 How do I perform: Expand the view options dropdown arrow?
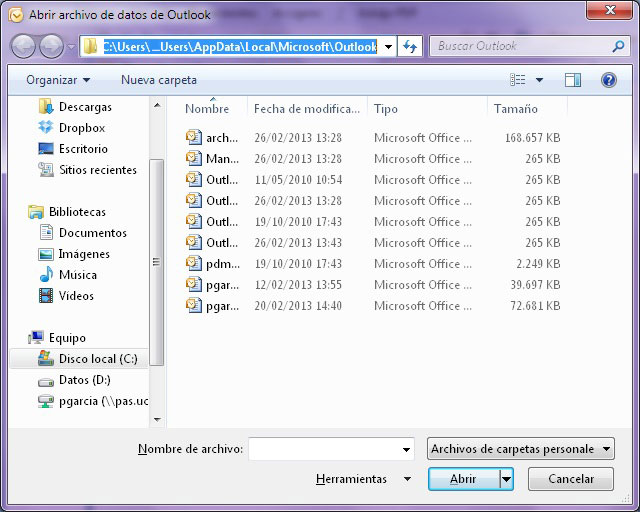(x=539, y=80)
